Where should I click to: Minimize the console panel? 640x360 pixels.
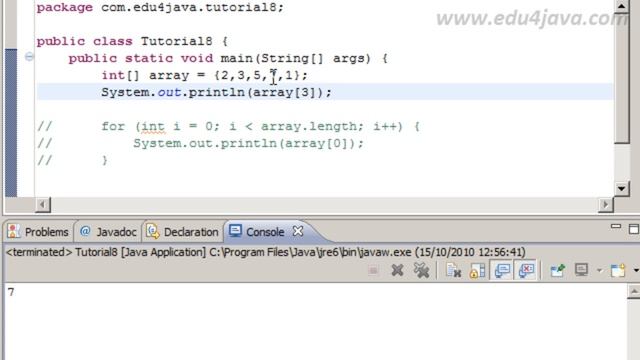(616, 226)
